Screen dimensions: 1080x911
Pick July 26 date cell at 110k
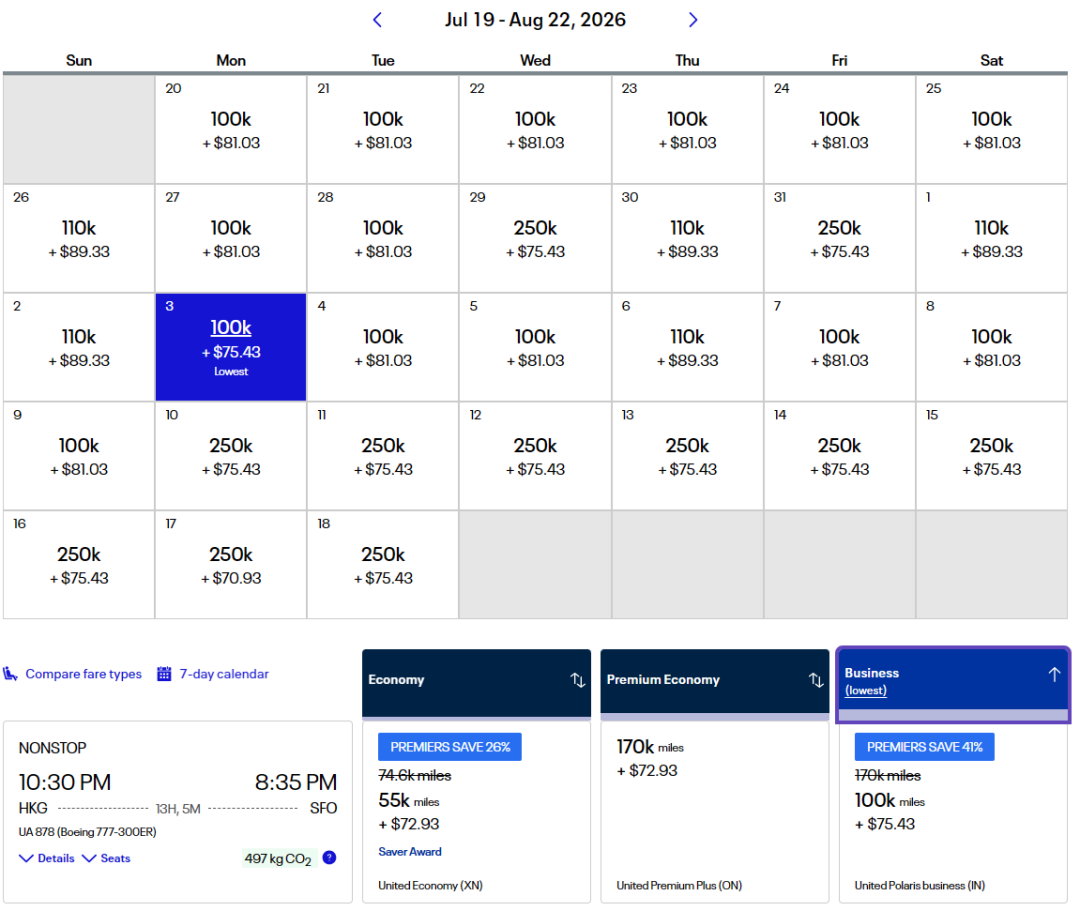pos(79,238)
